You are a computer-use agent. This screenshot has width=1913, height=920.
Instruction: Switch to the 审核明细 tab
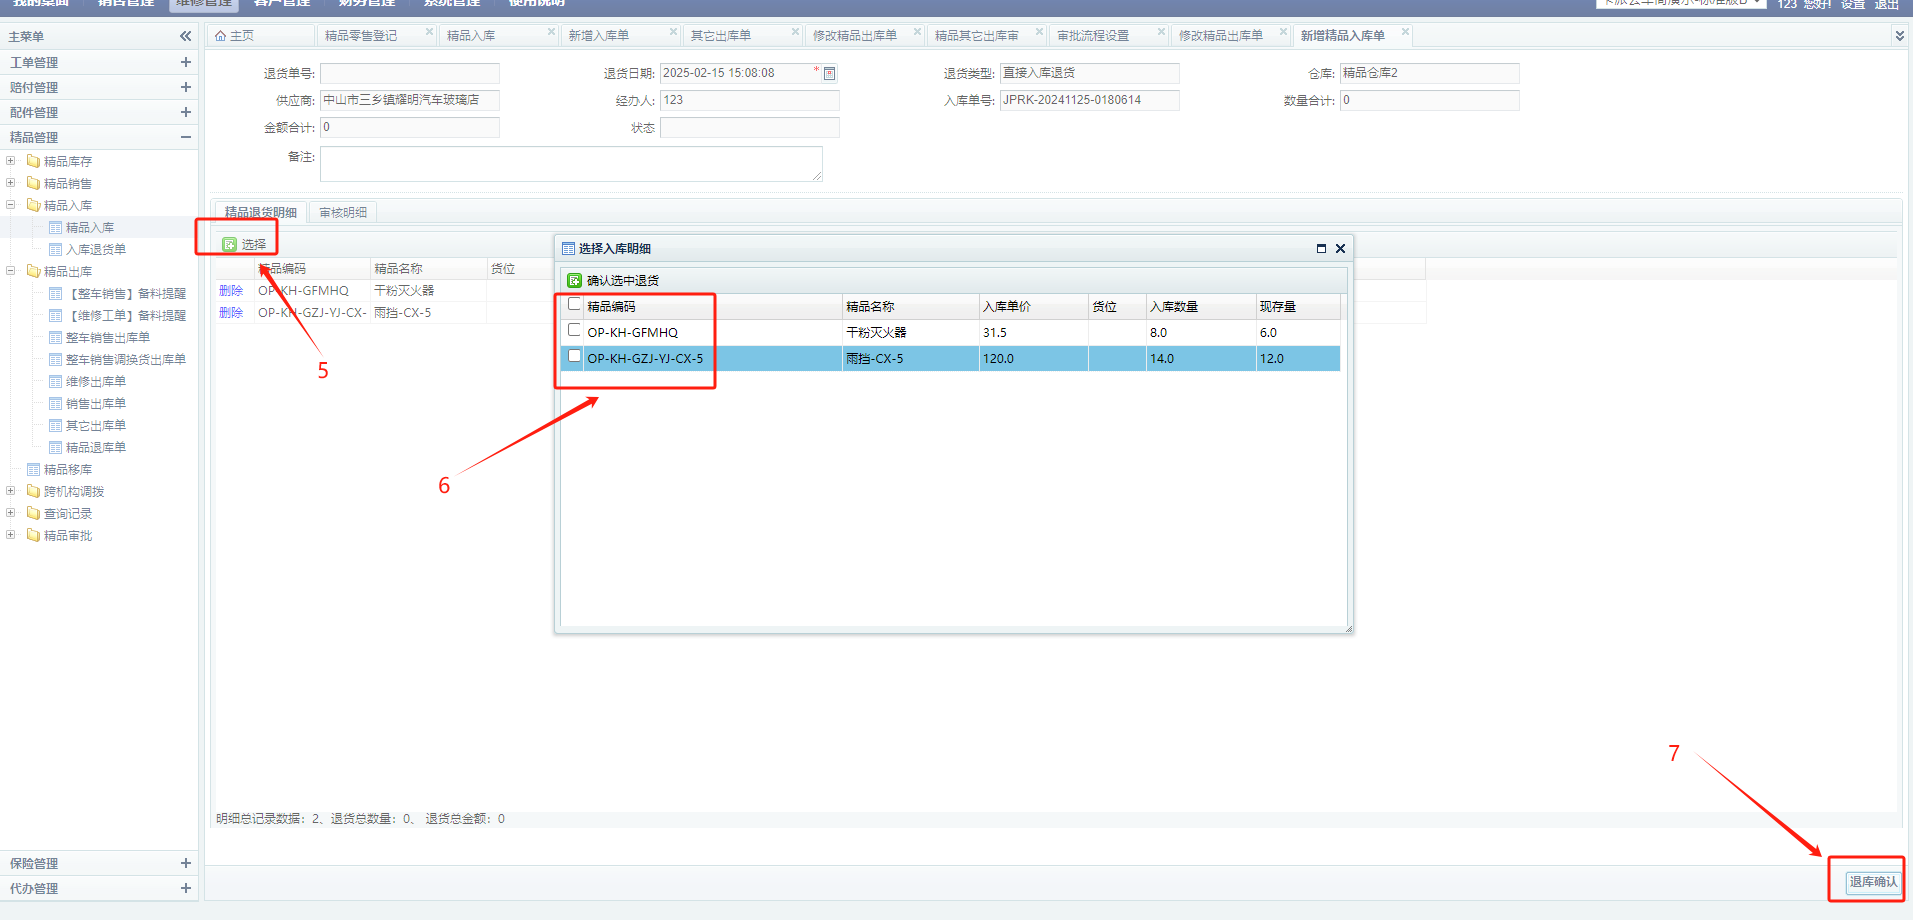pyautogui.click(x=343, y=212)
